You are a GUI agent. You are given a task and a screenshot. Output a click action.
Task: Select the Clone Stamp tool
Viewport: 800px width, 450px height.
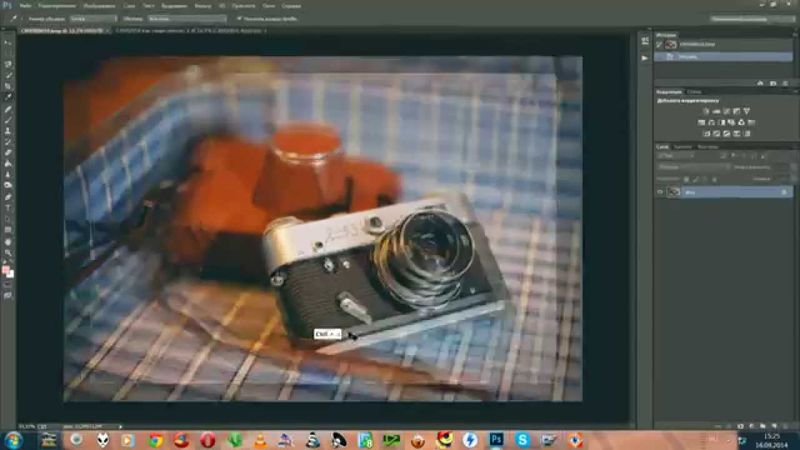click(8, 131)
